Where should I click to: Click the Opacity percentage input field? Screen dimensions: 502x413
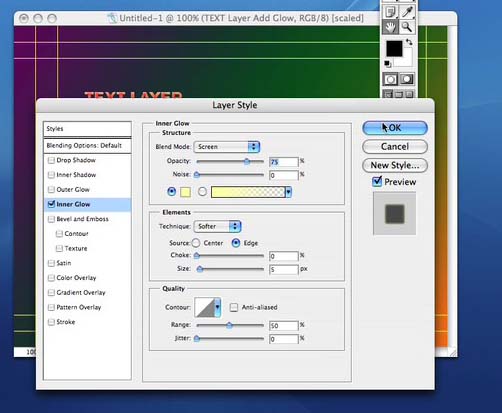click(x=284, y=162)
